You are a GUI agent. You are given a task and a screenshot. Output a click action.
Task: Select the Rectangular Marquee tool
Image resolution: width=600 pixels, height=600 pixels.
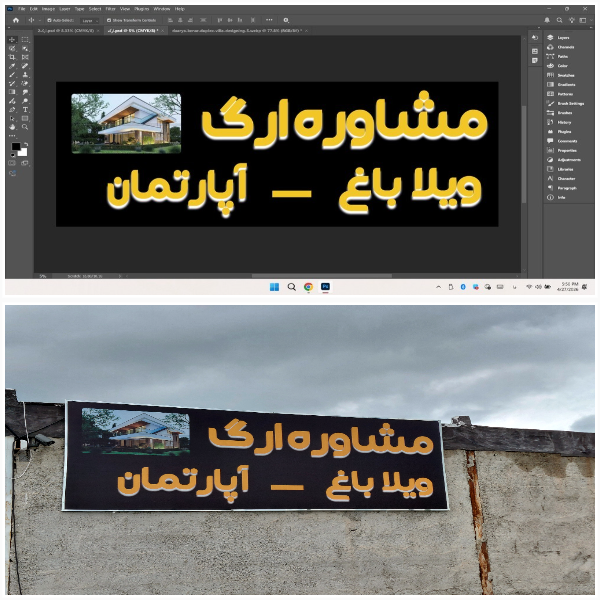coord(25,40)
